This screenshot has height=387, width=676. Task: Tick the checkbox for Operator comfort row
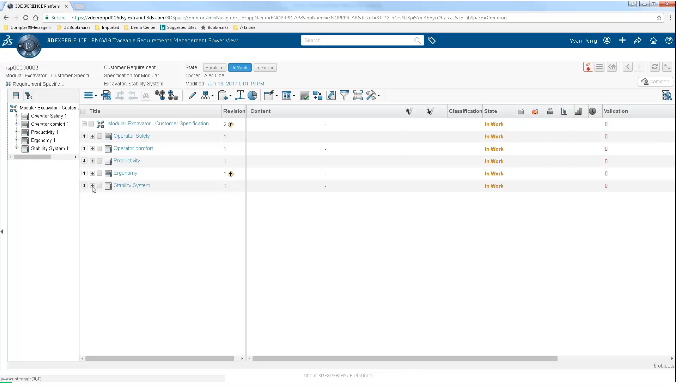point(99,149)
